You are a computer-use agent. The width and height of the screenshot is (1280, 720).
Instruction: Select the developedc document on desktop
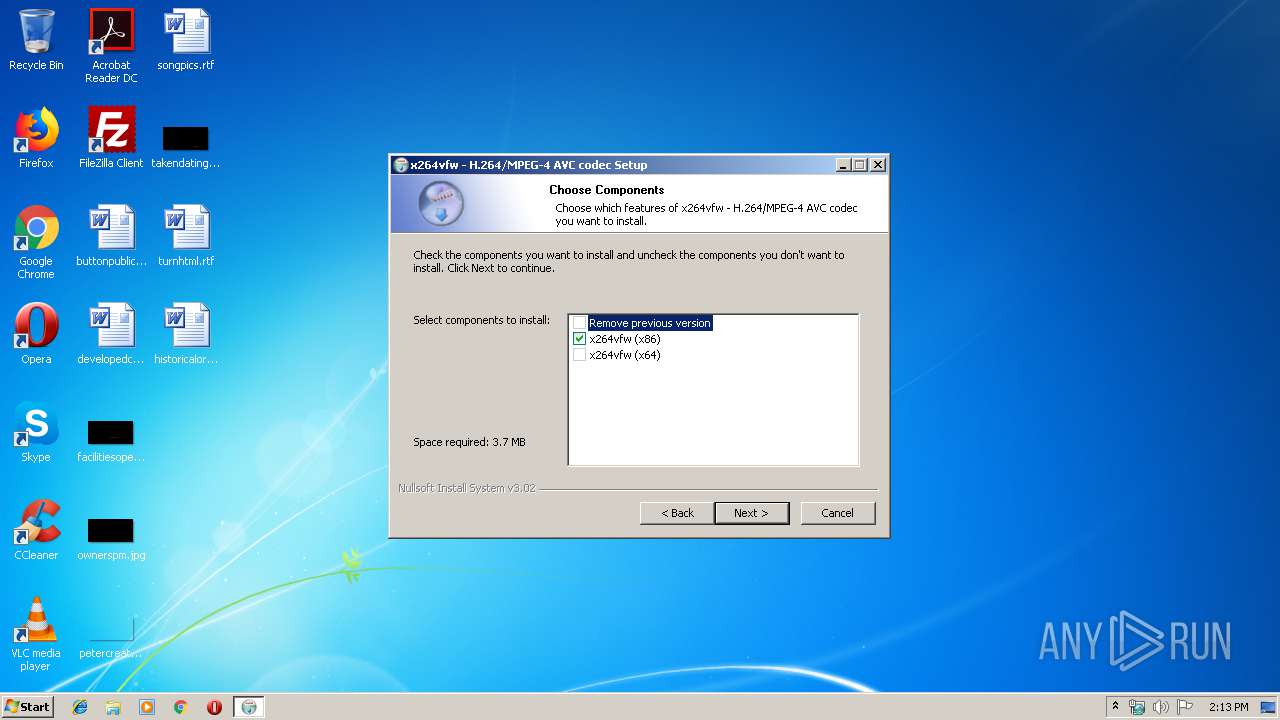pyautogui.click(x=111, y=334)
